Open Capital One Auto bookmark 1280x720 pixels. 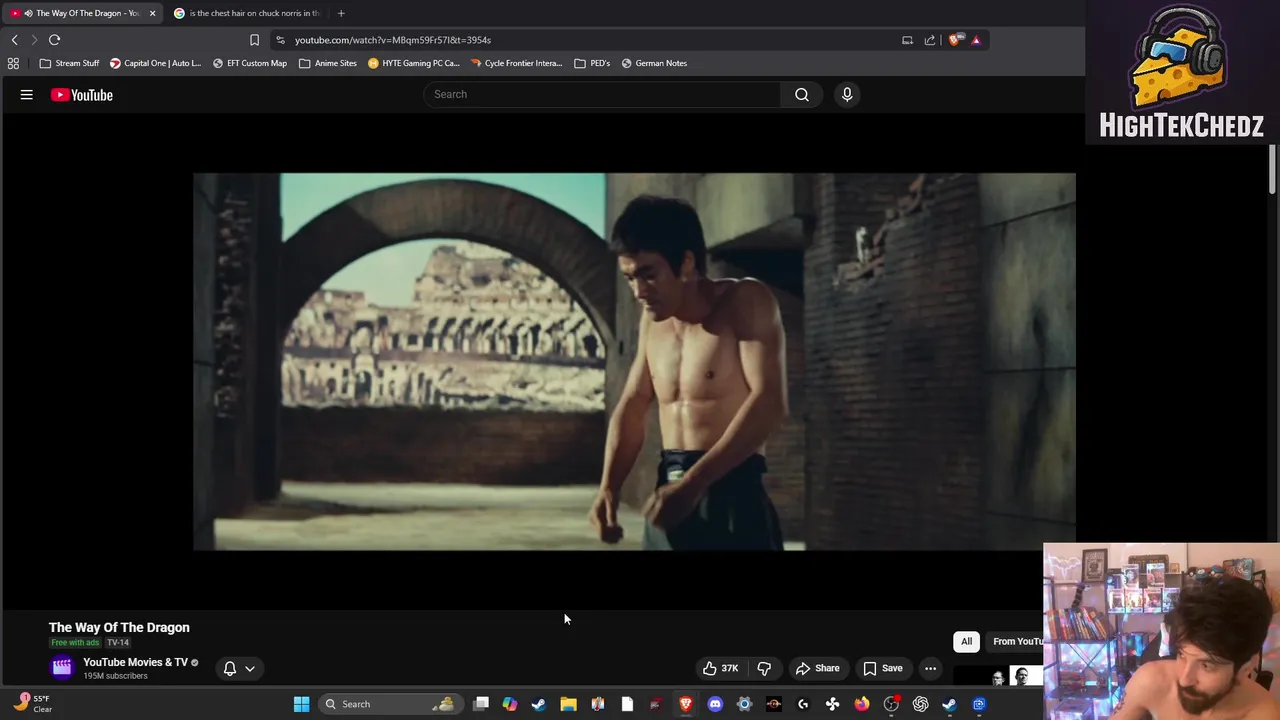[x=155, y=63]
